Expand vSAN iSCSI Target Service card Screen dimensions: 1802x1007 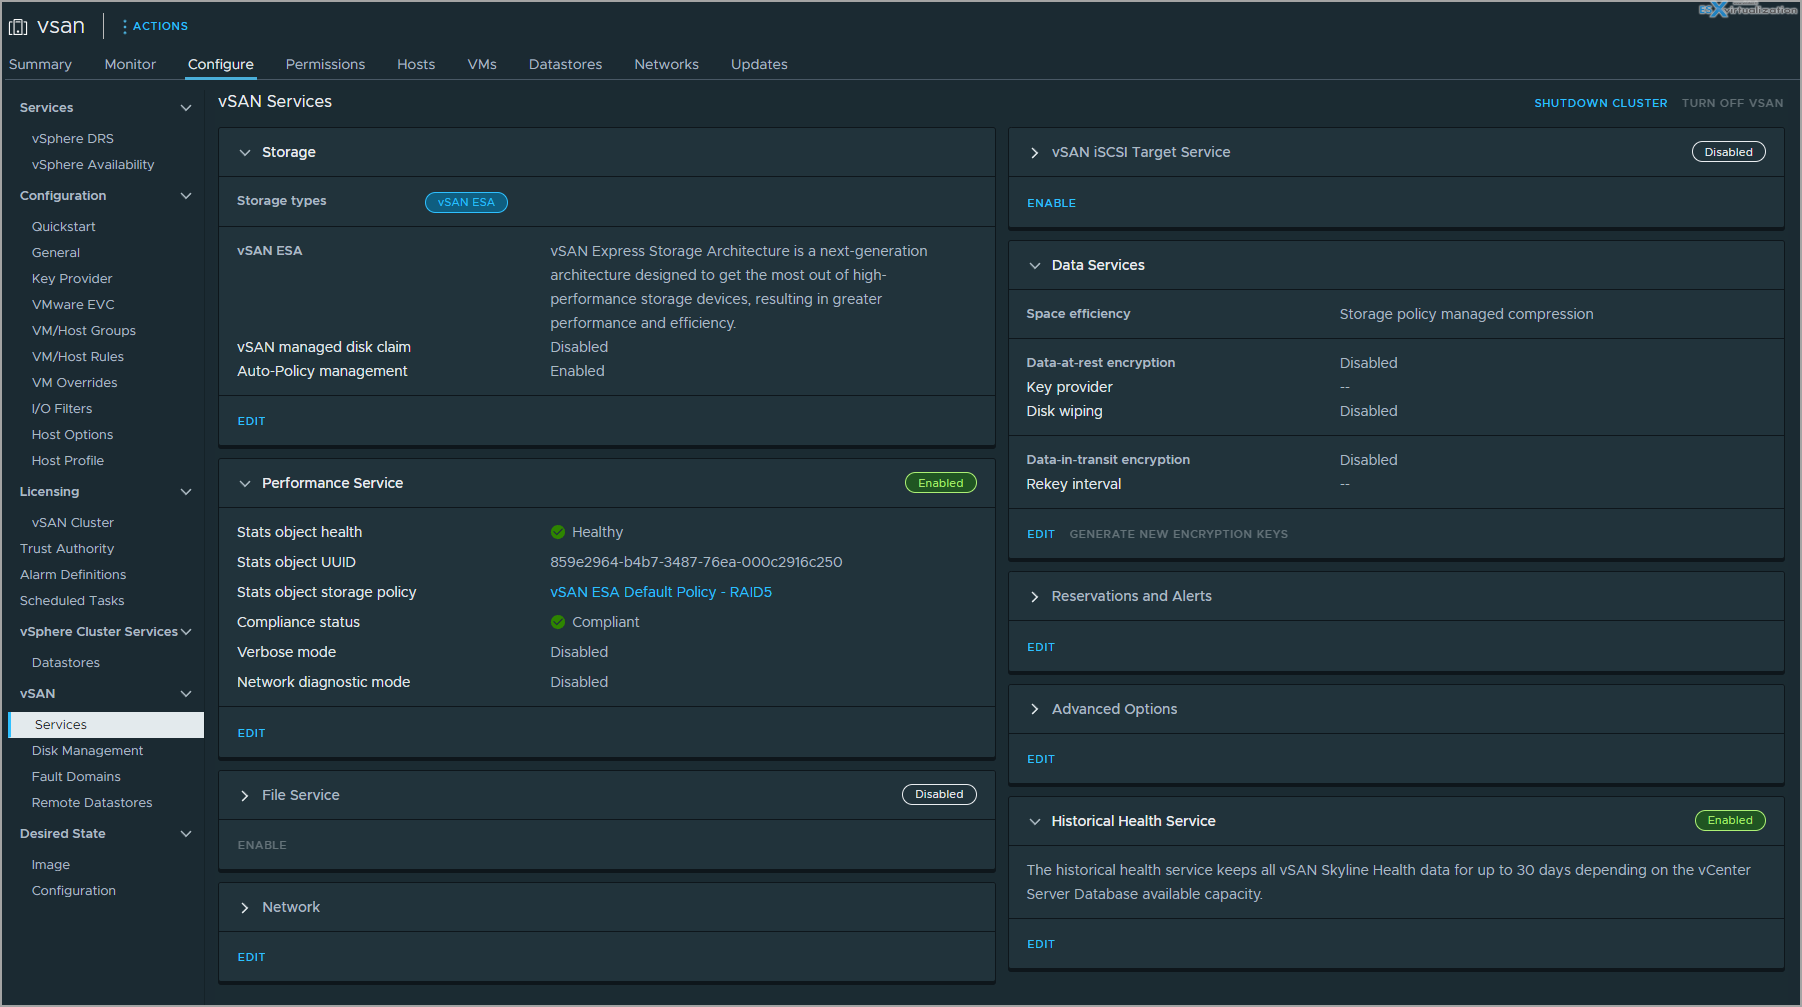tap(1035, 153)
